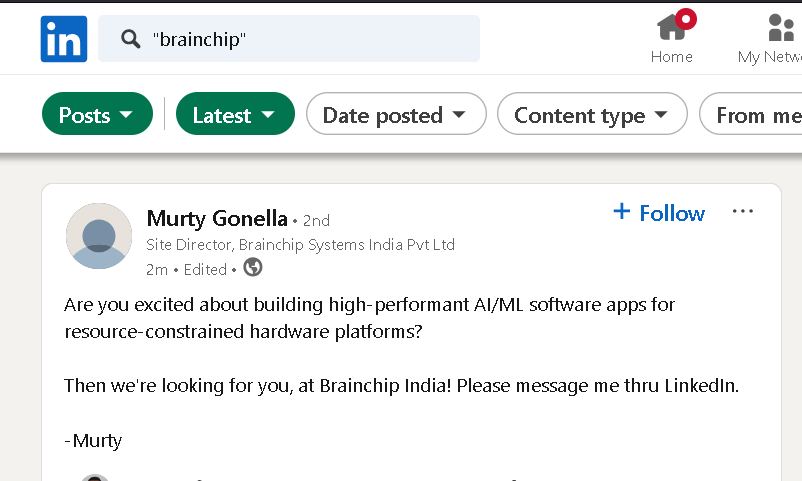Image resolution: width=802 pixels, height=481 pixels.
Task: Click the 2m Edited timestamp
Action: (x=186, y=269)
